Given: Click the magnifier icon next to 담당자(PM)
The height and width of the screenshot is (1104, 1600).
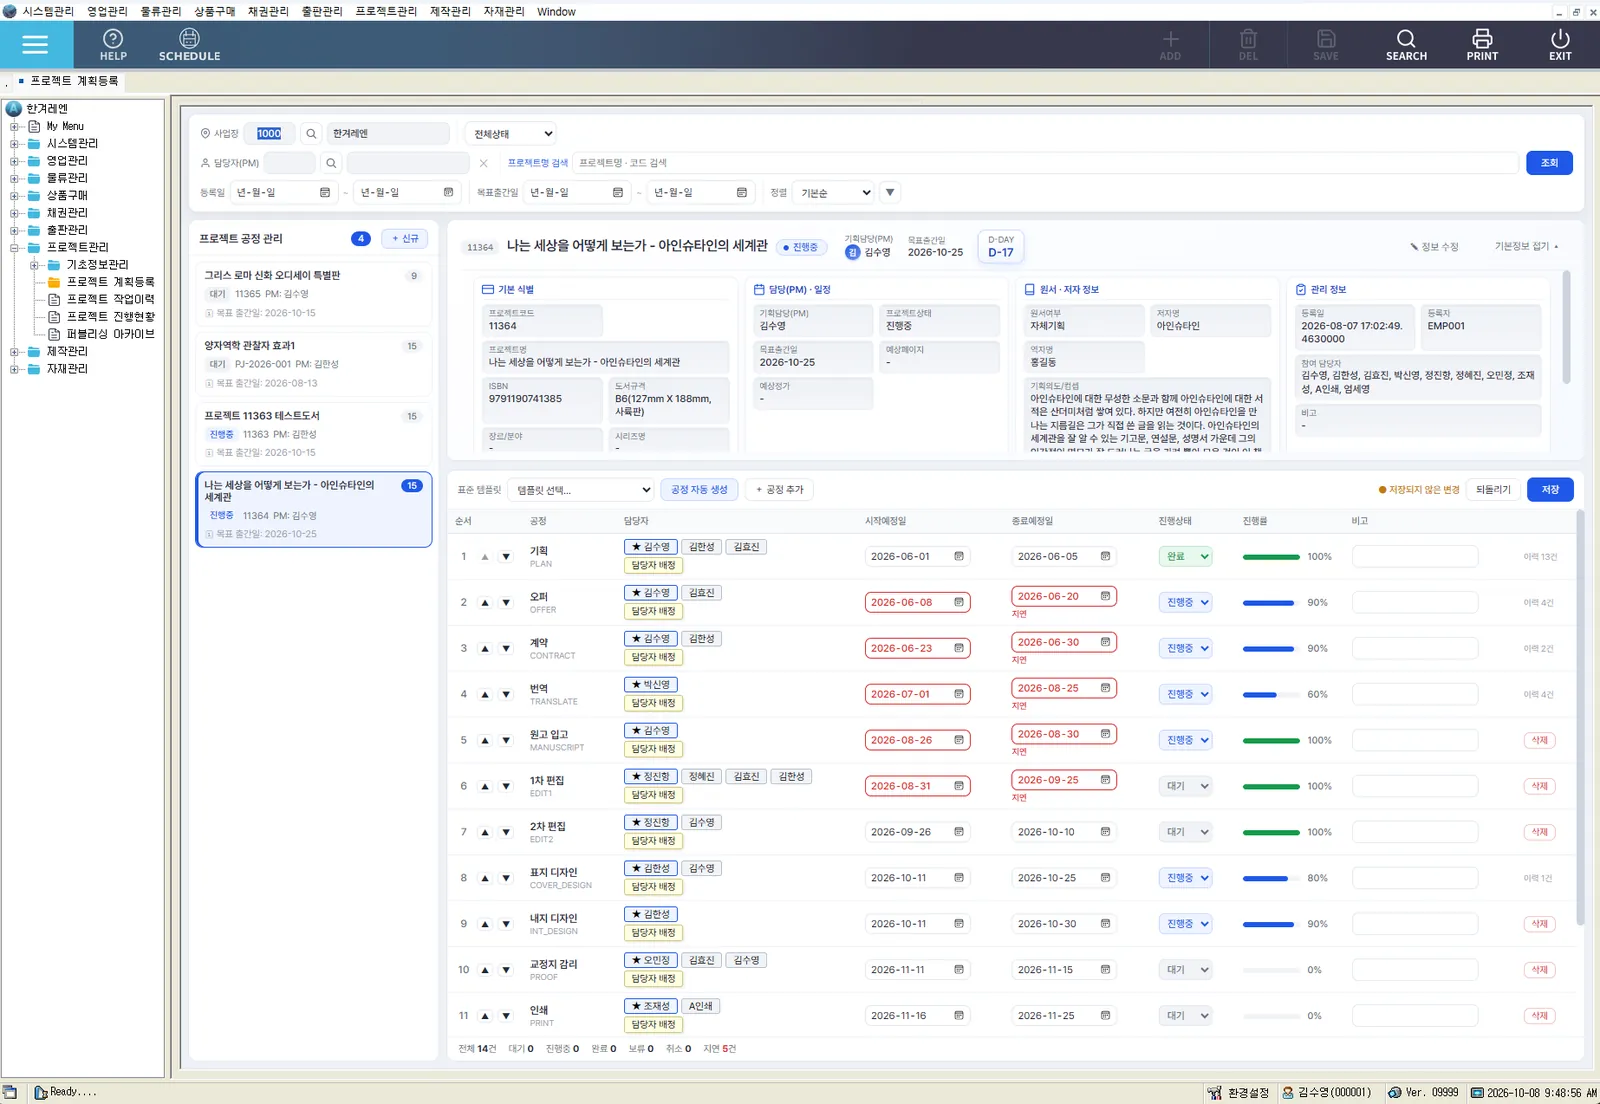Looking at the screenshot, I should (331, 163).
